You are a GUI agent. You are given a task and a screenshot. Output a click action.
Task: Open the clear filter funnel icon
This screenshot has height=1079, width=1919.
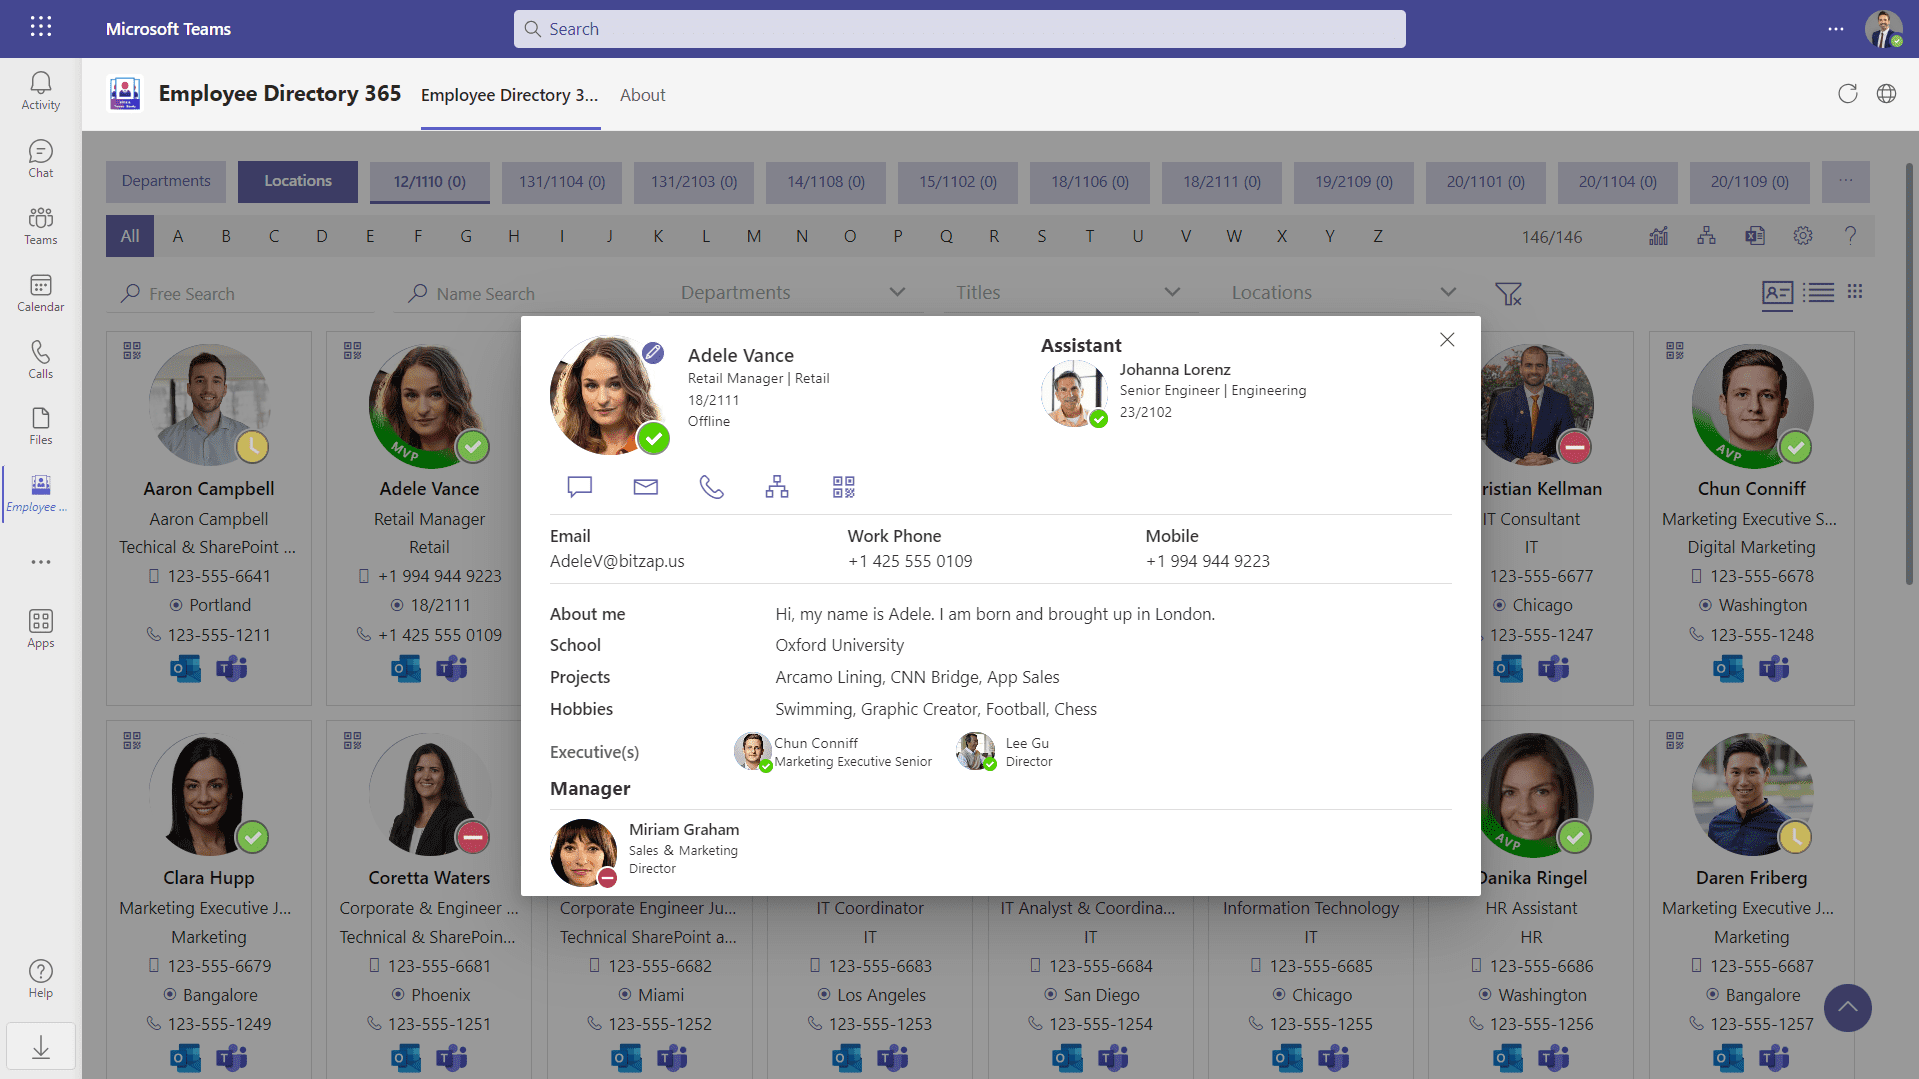[x=1508, y=294]
